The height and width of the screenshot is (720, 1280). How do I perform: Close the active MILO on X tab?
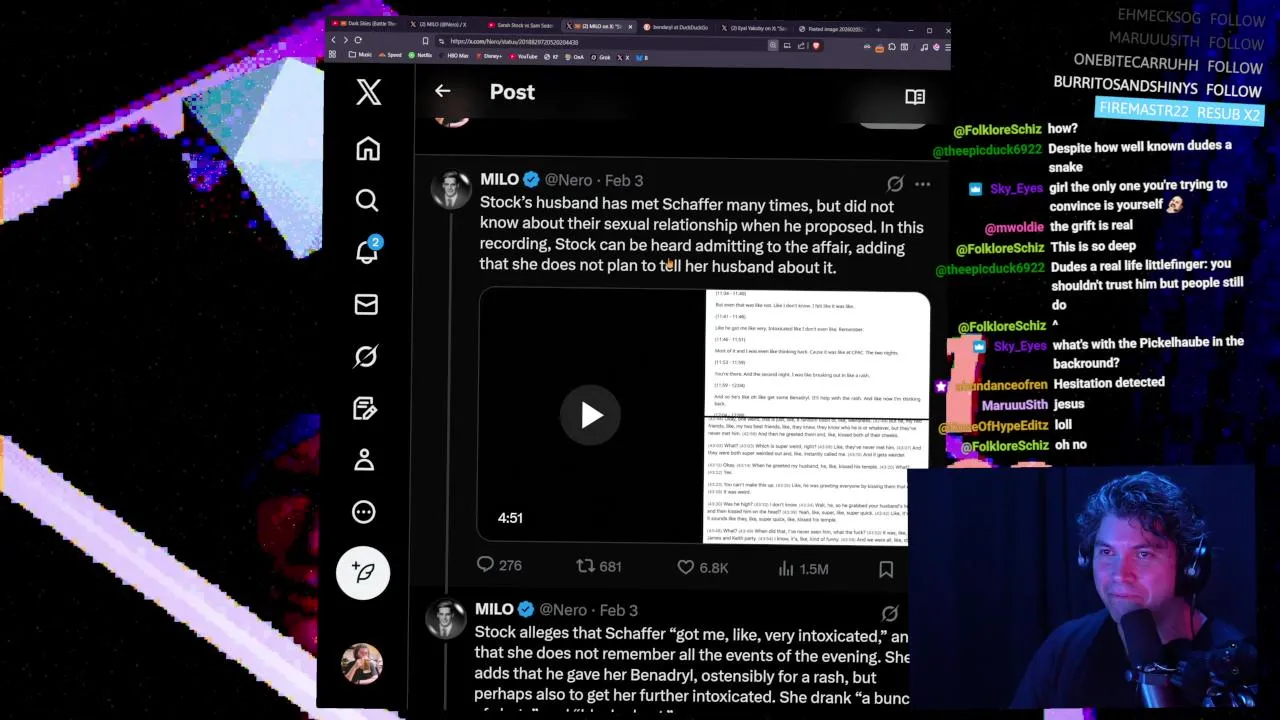[630, 27]
